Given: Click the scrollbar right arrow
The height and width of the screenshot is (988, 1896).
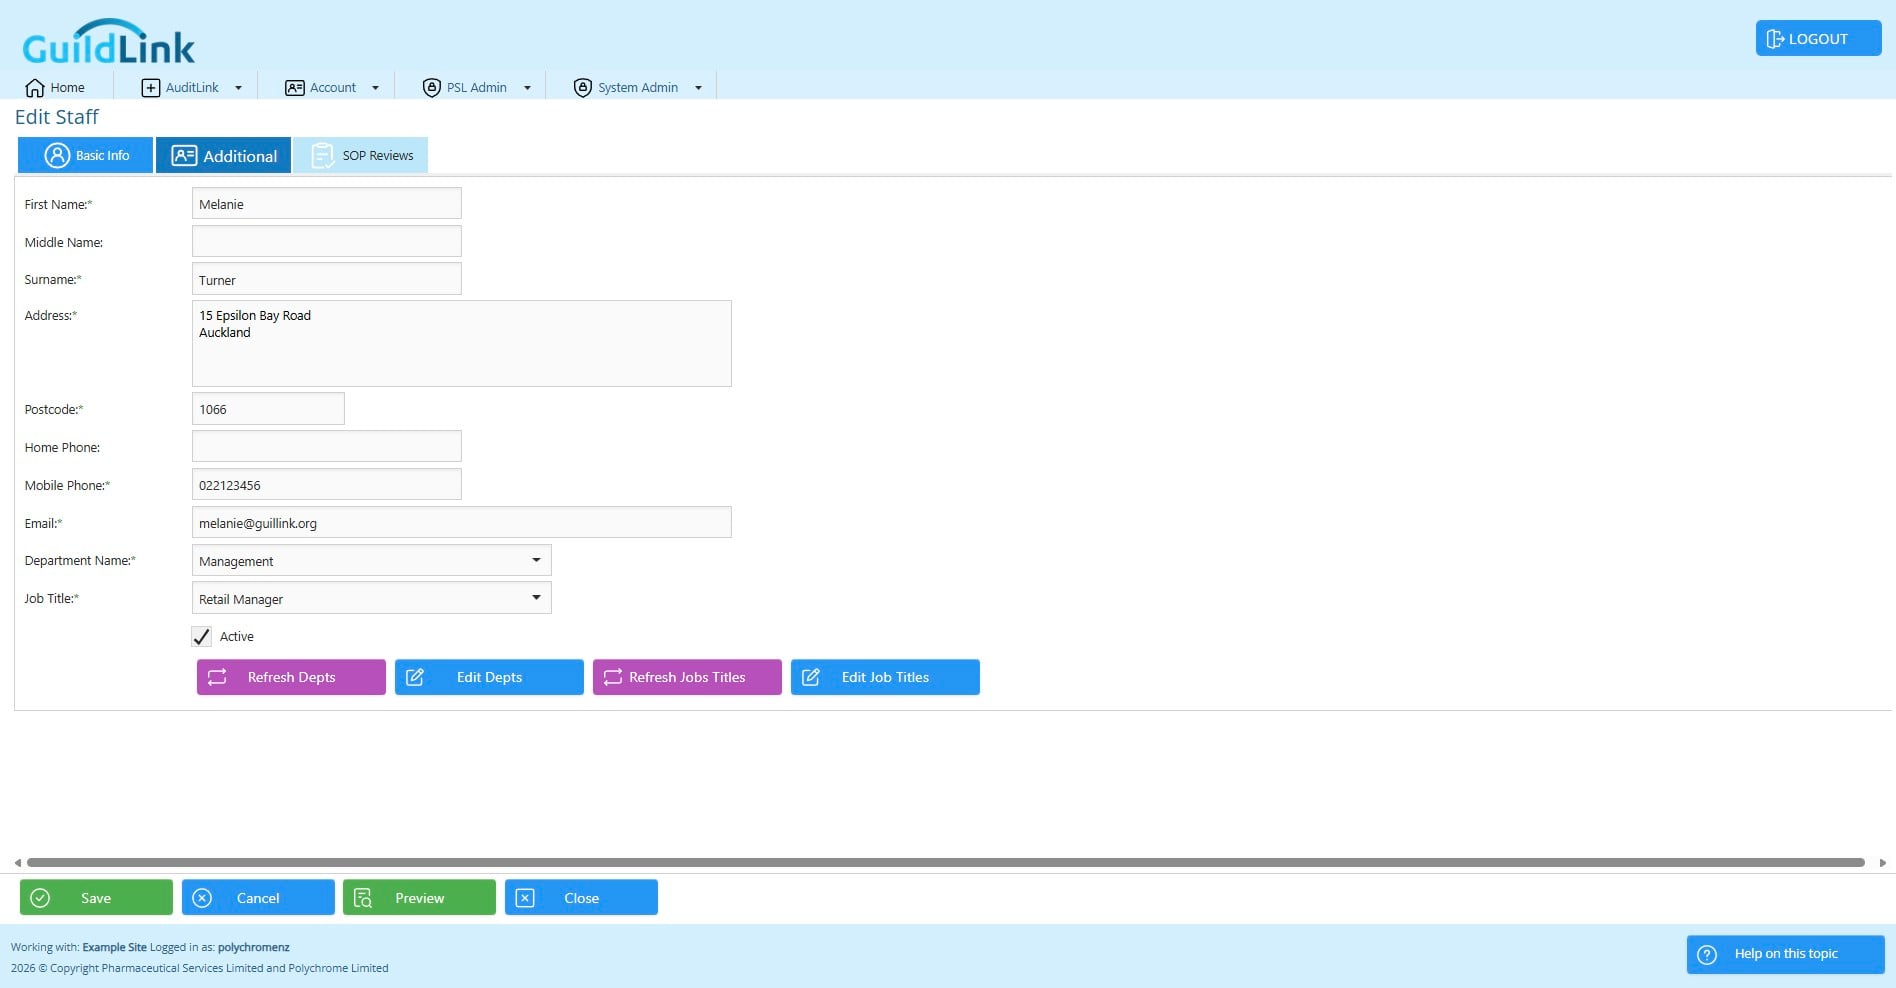Looking at the screenshot, I should (1882, 862).
